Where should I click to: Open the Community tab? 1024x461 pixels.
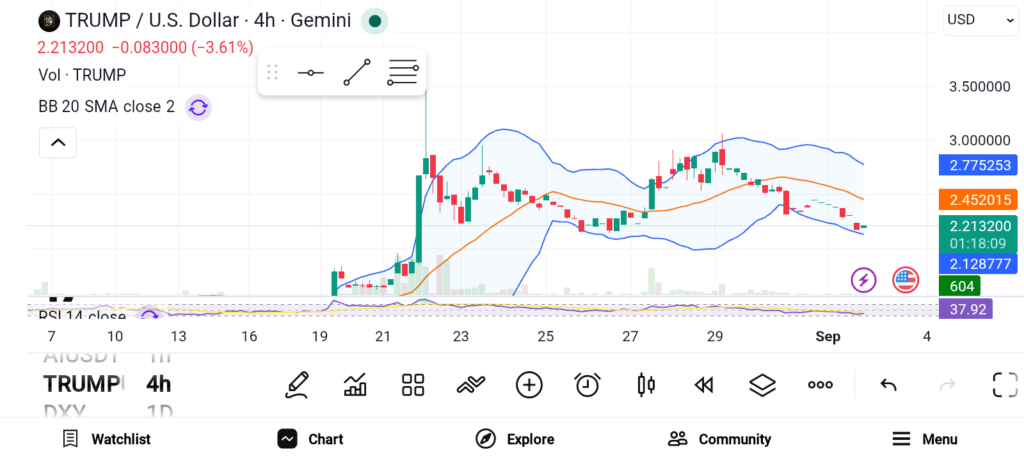point(720,439)
